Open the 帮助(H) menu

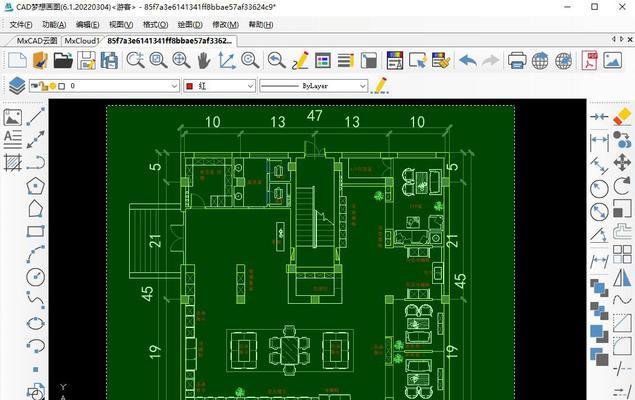[x=260, y=25]
